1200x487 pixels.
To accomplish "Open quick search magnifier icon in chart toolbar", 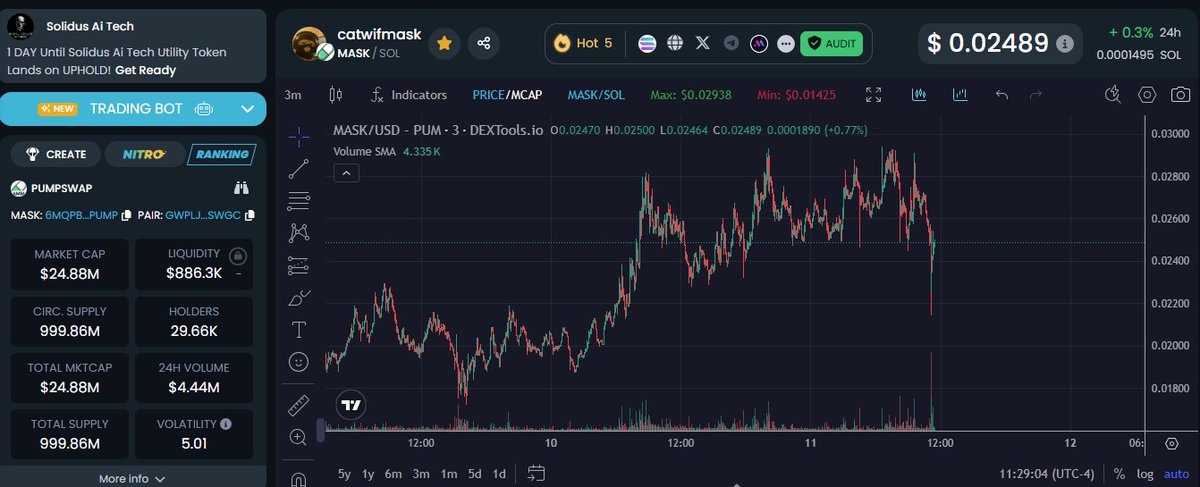I will 1113,95.
